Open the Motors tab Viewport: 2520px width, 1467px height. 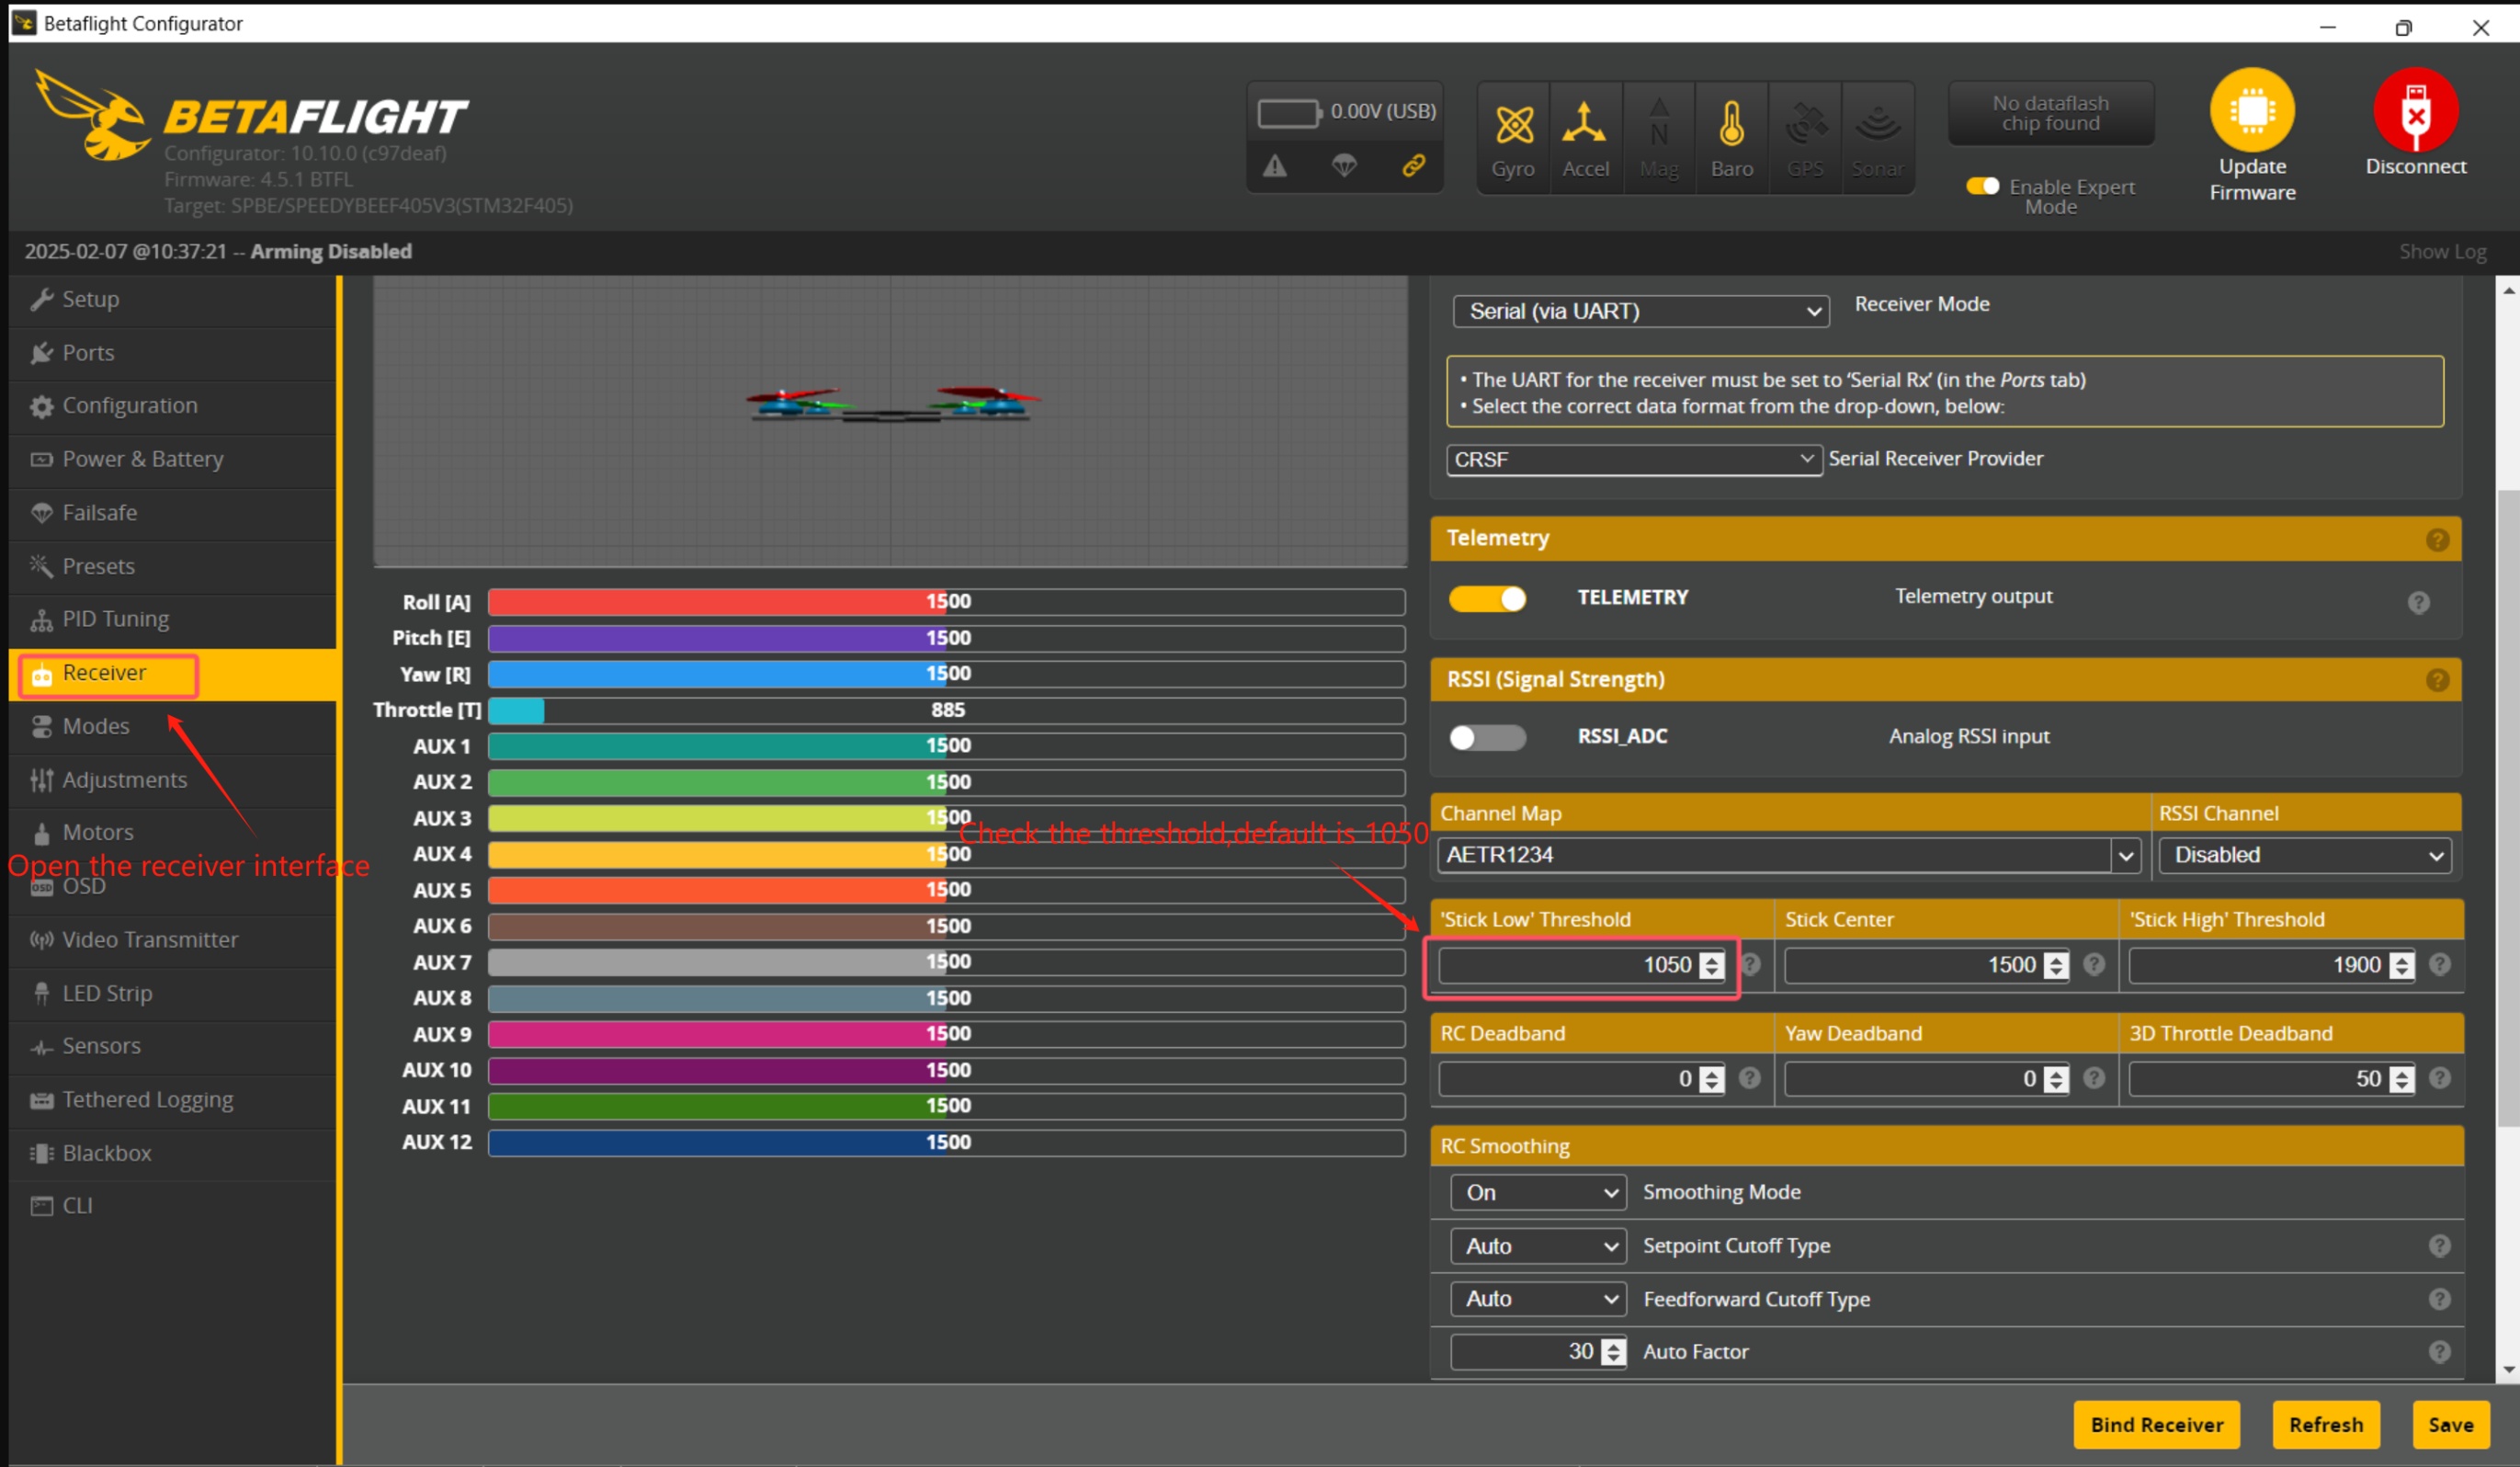pos(172,833)
